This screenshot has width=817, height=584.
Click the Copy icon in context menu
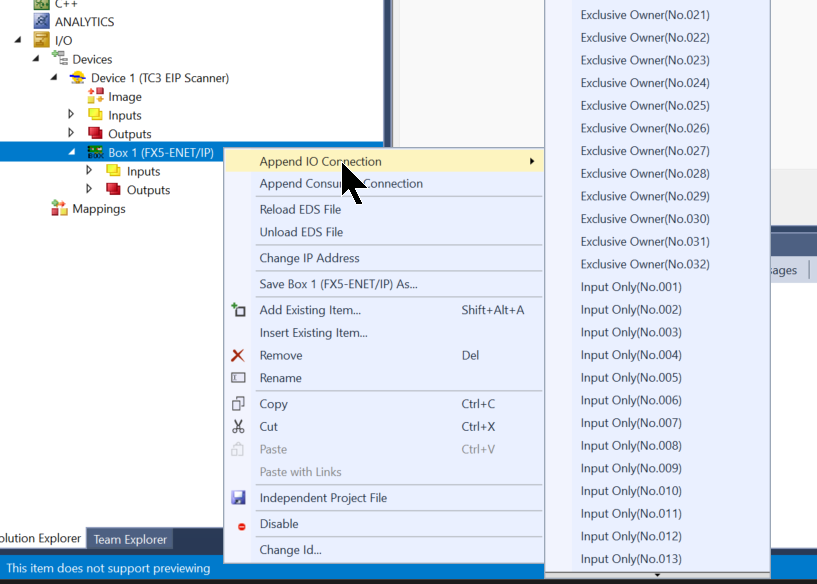click(x=238, y=404)
